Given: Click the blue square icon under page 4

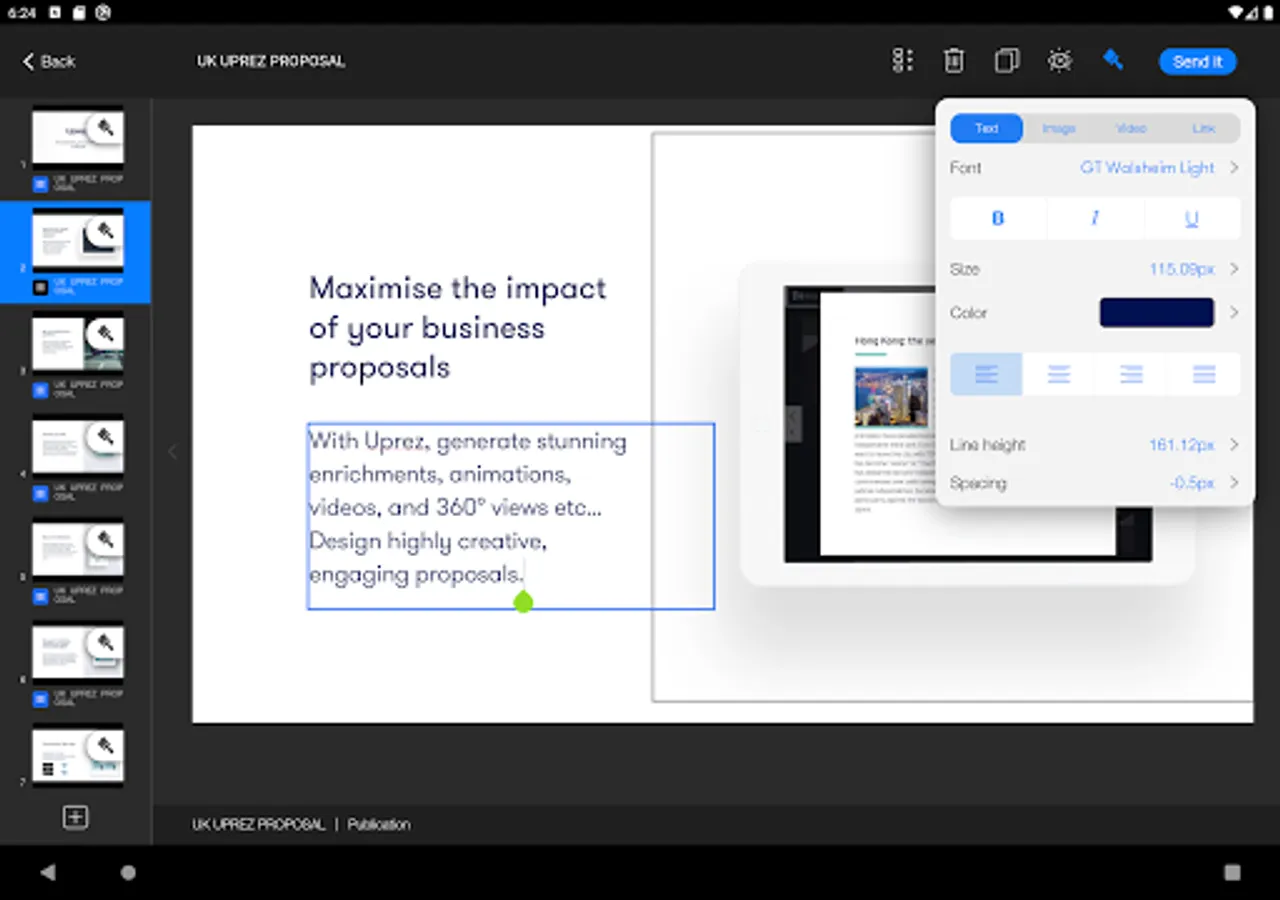Looking at the screenshot, I should point(40,493).
